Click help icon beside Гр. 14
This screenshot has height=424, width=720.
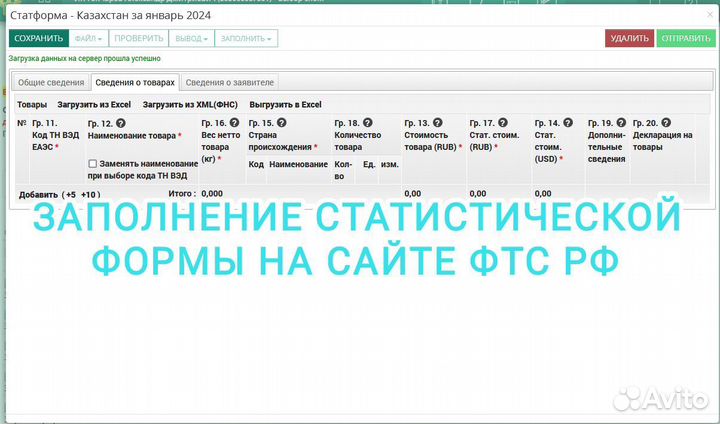pos(568,123)
